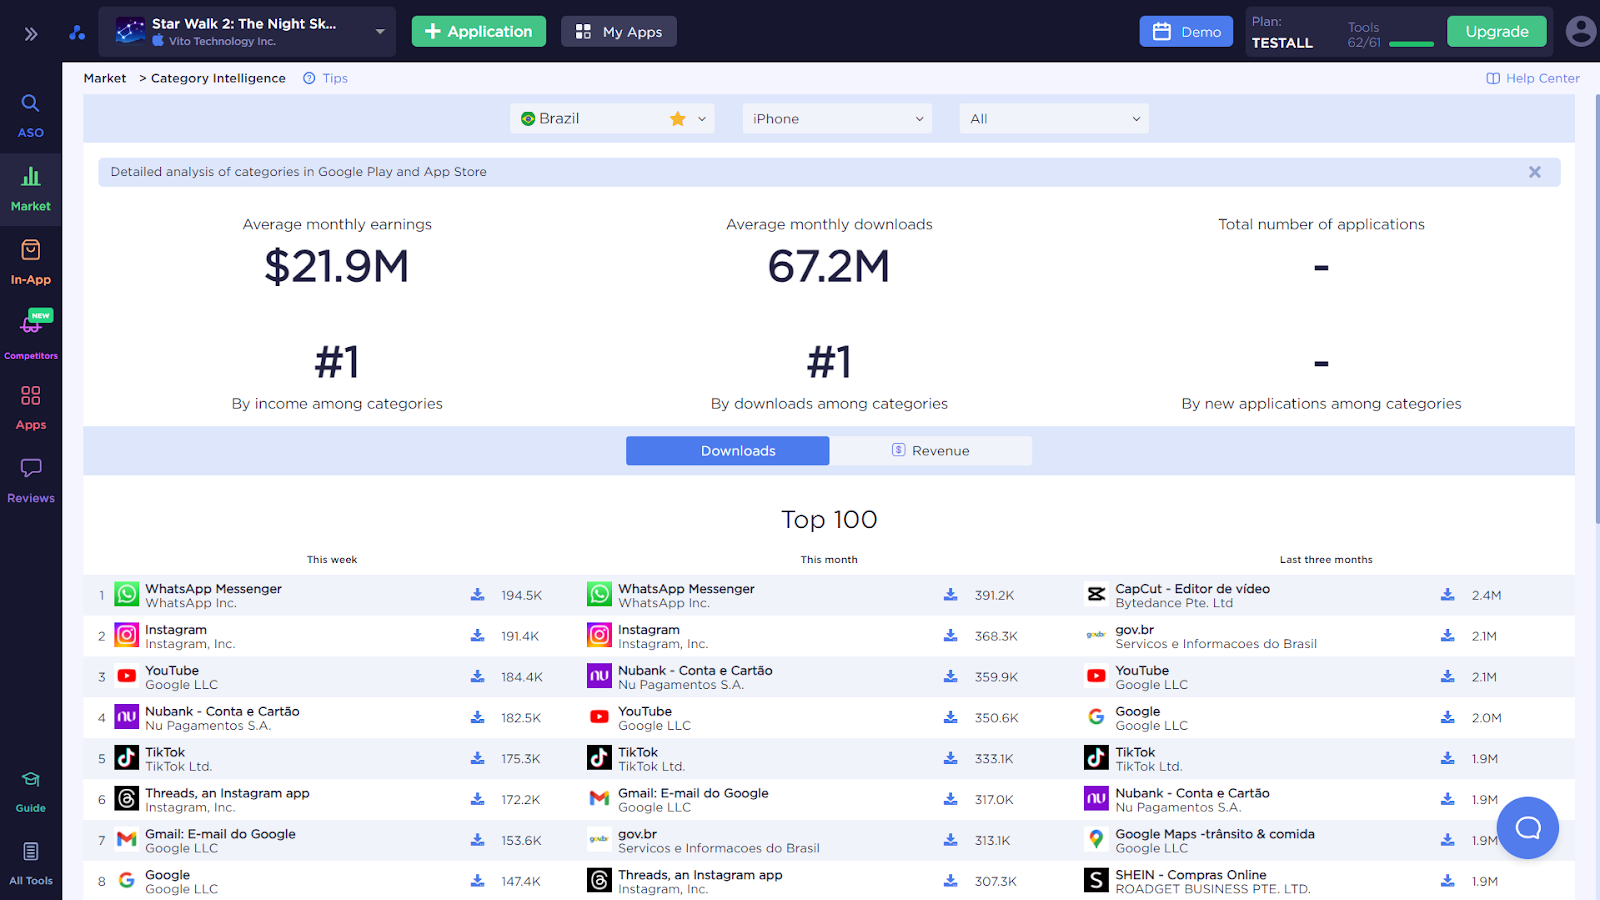1600x900 pixels.
Task: Open All Tools in the sidebar
Action: (x=31, y=865)
